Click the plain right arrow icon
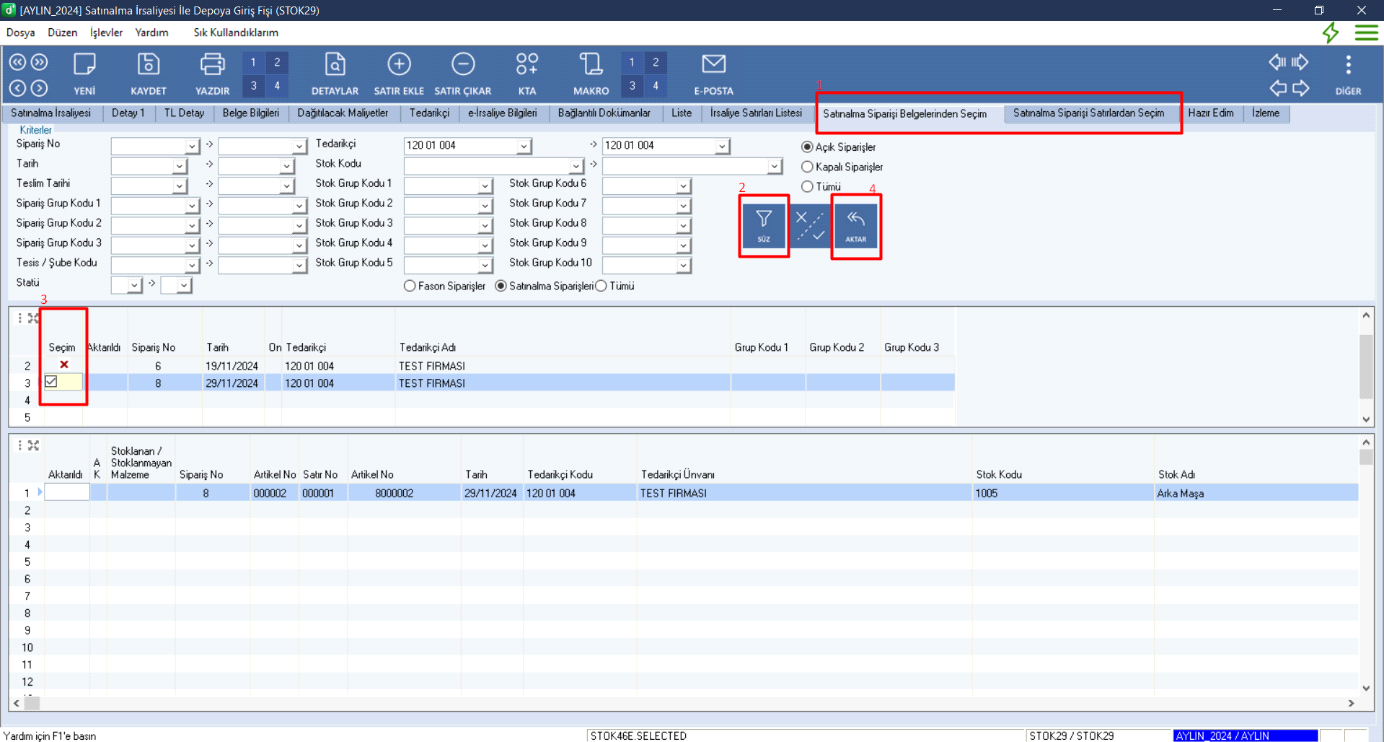Screen dimensions: 1384x742 (x=1300, y=88)
